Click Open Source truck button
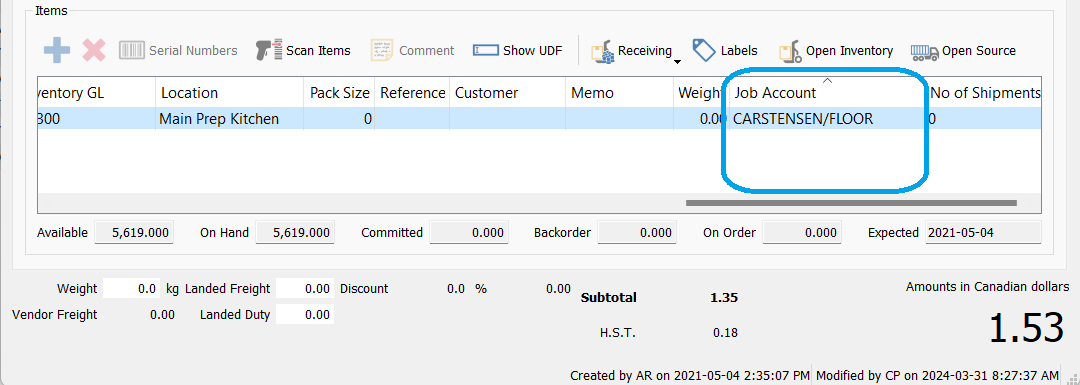The width and height of the screenshot is (1080, 385). tap(963, 50)
